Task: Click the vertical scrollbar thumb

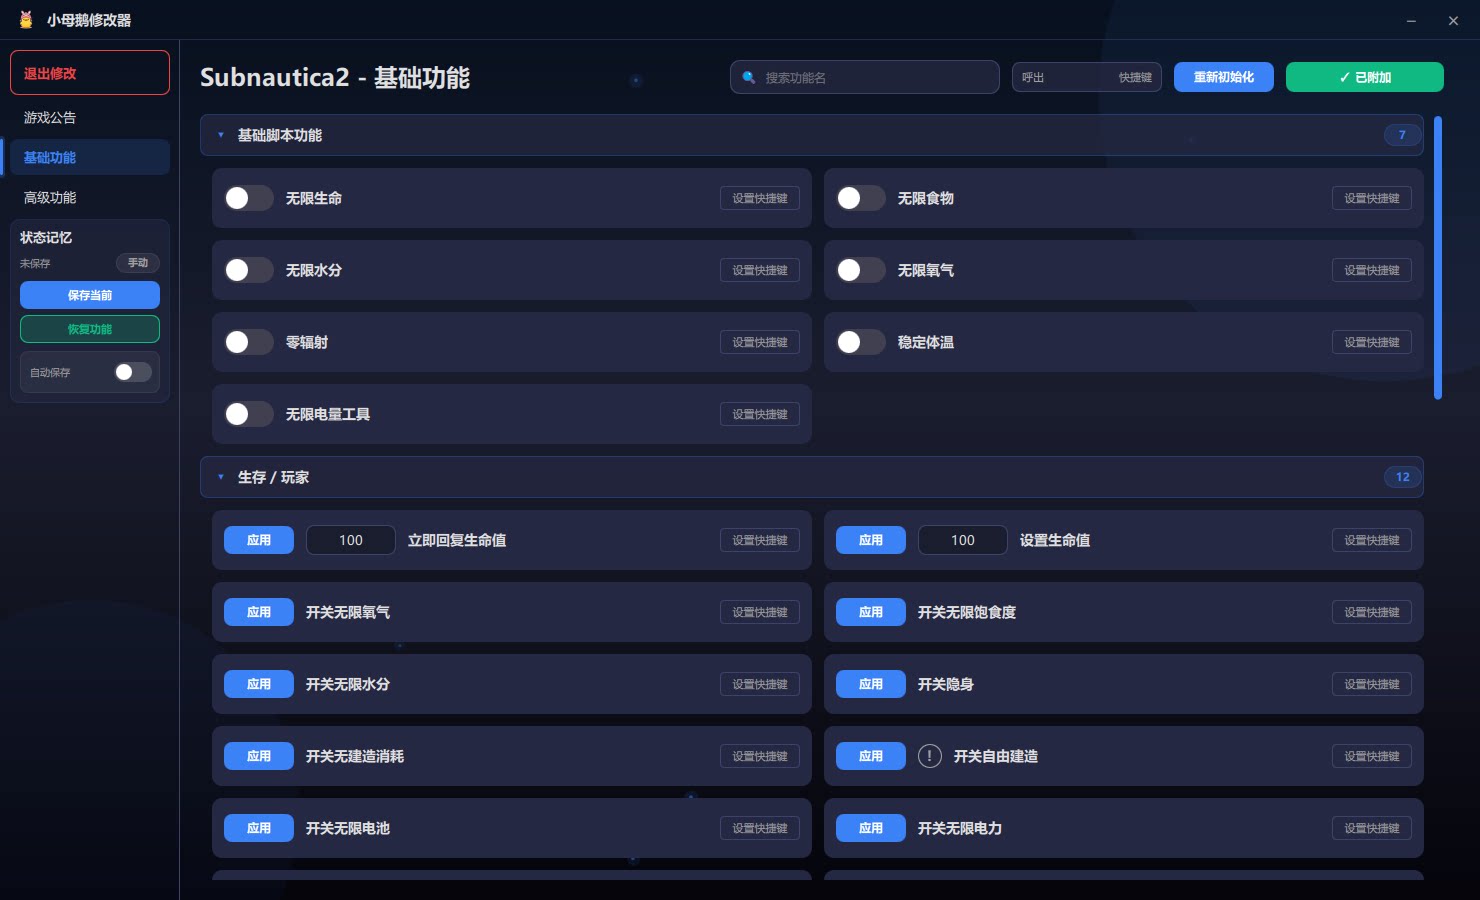Action: point(1438,258)
